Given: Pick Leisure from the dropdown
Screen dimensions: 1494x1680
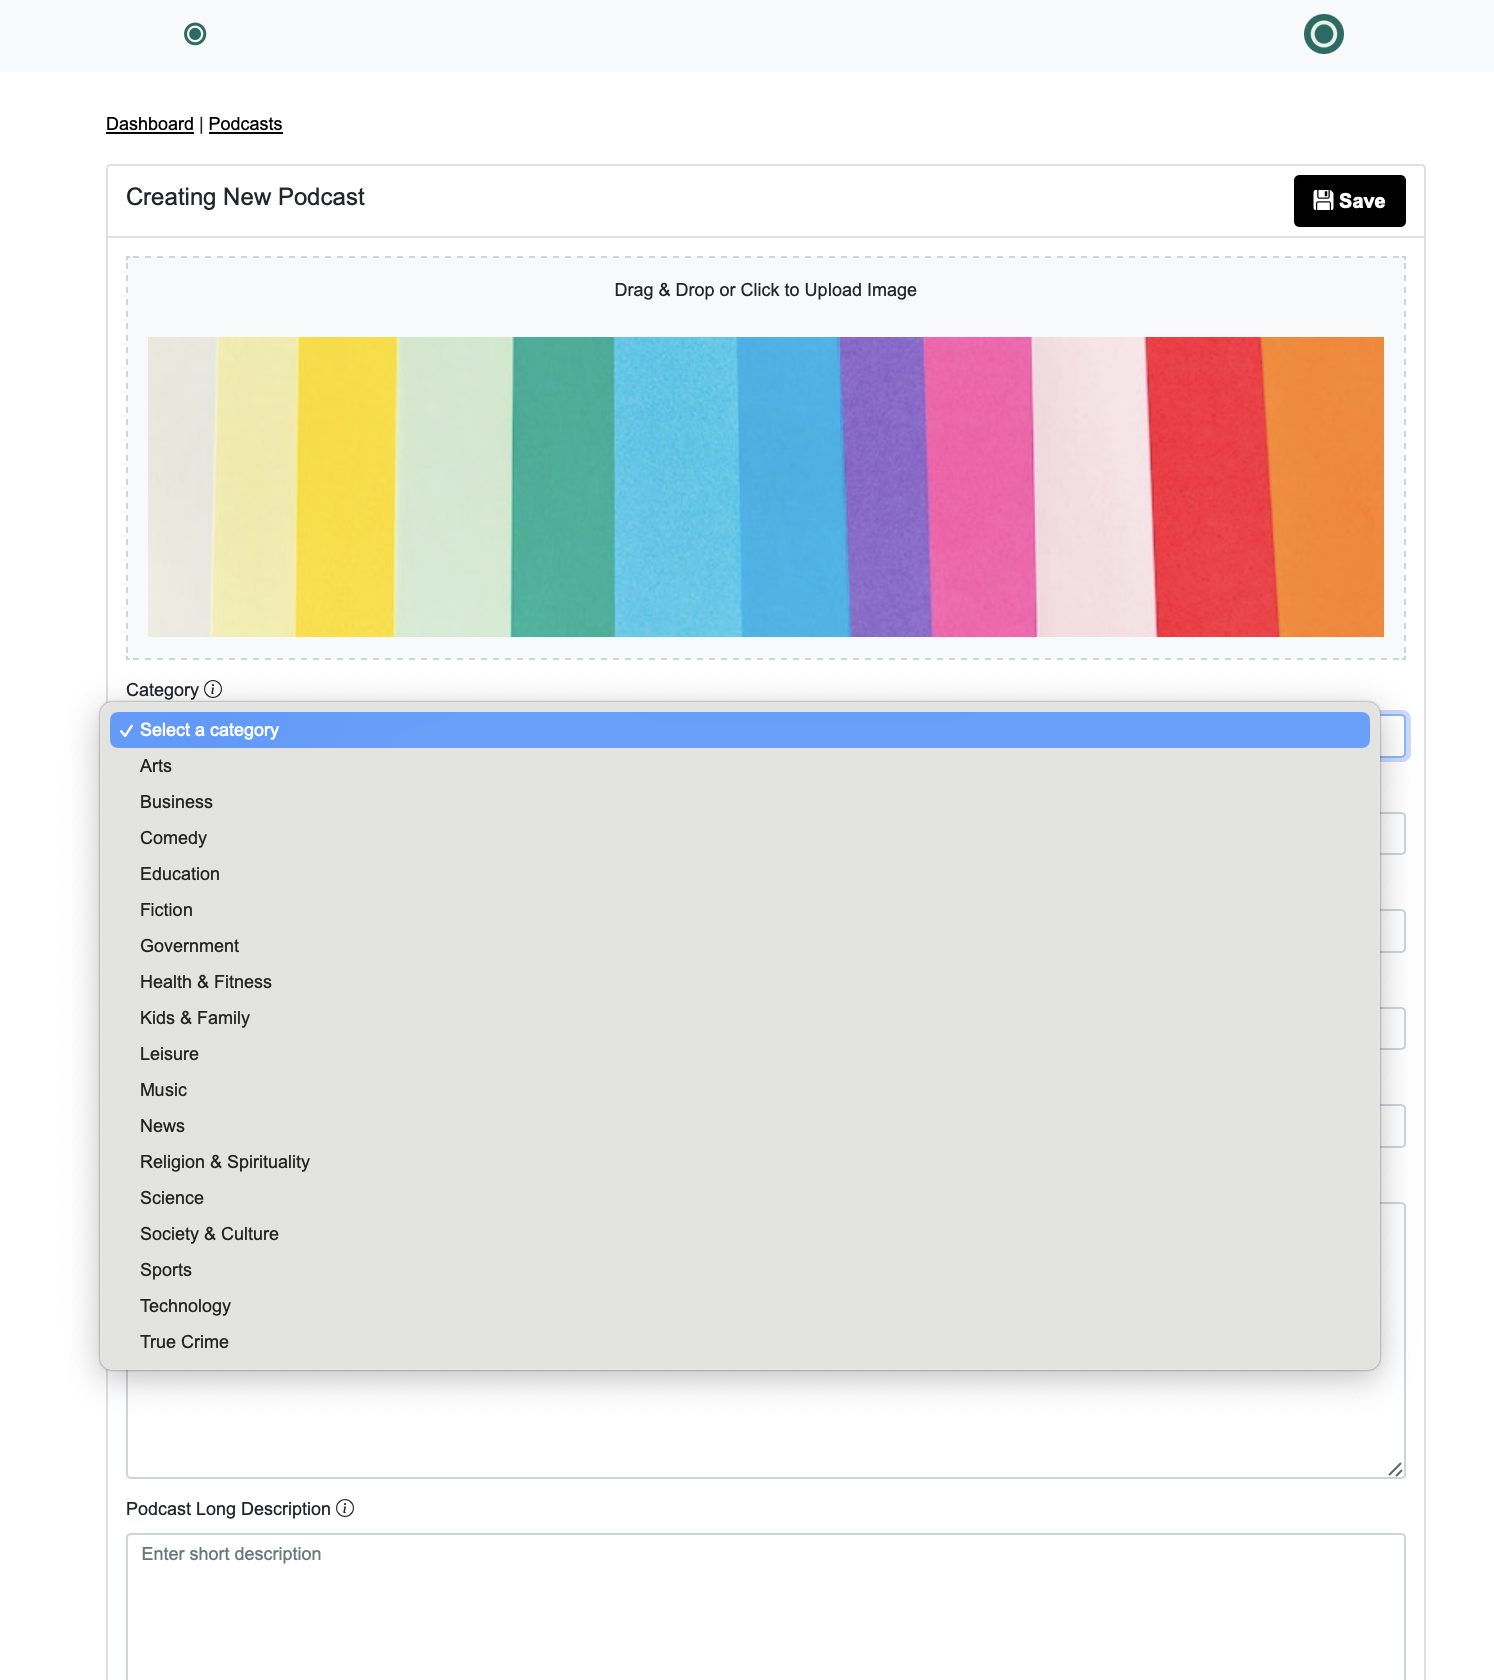Looking at the screenshot, I should pyautogui.click(x=740, y=1054).
